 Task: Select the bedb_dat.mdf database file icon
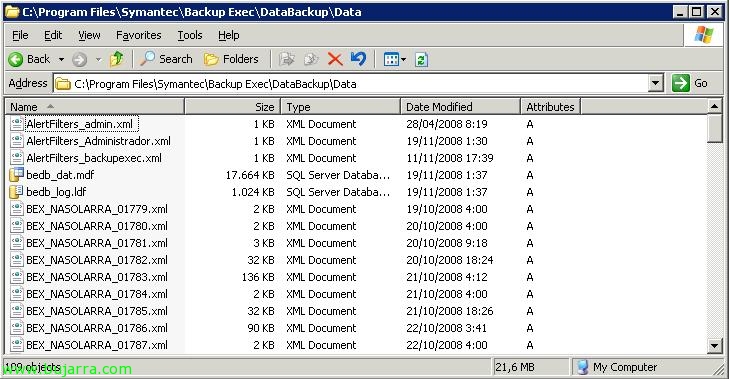[17, 175]
